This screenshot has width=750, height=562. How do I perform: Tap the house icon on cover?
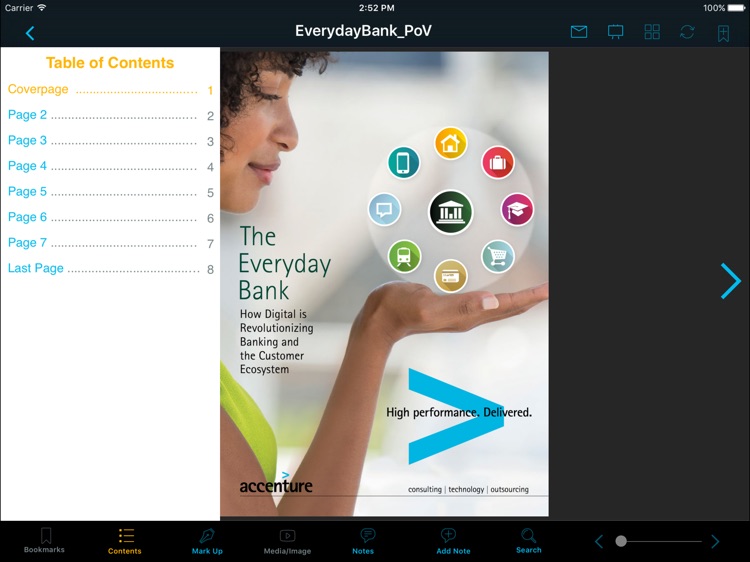click(x=450, y=143)
